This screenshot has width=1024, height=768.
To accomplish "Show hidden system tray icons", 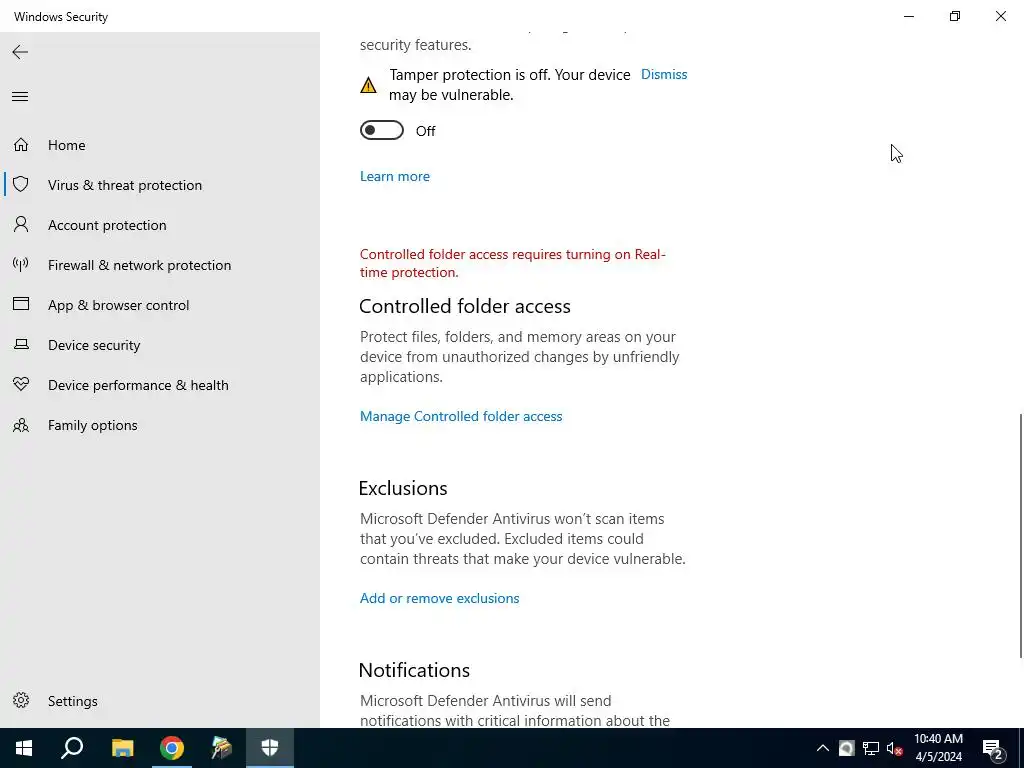I will tap(823, 748).
